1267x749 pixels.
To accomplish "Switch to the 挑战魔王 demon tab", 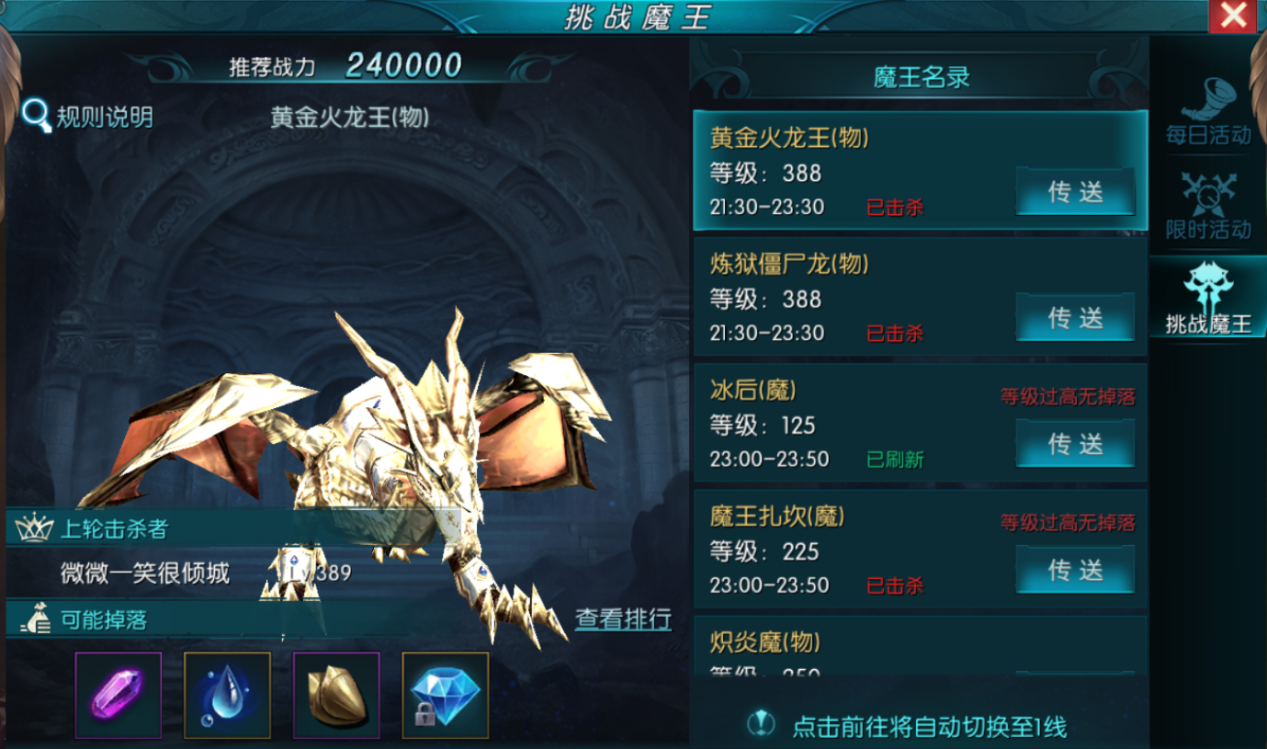I will pos(1208,297).
